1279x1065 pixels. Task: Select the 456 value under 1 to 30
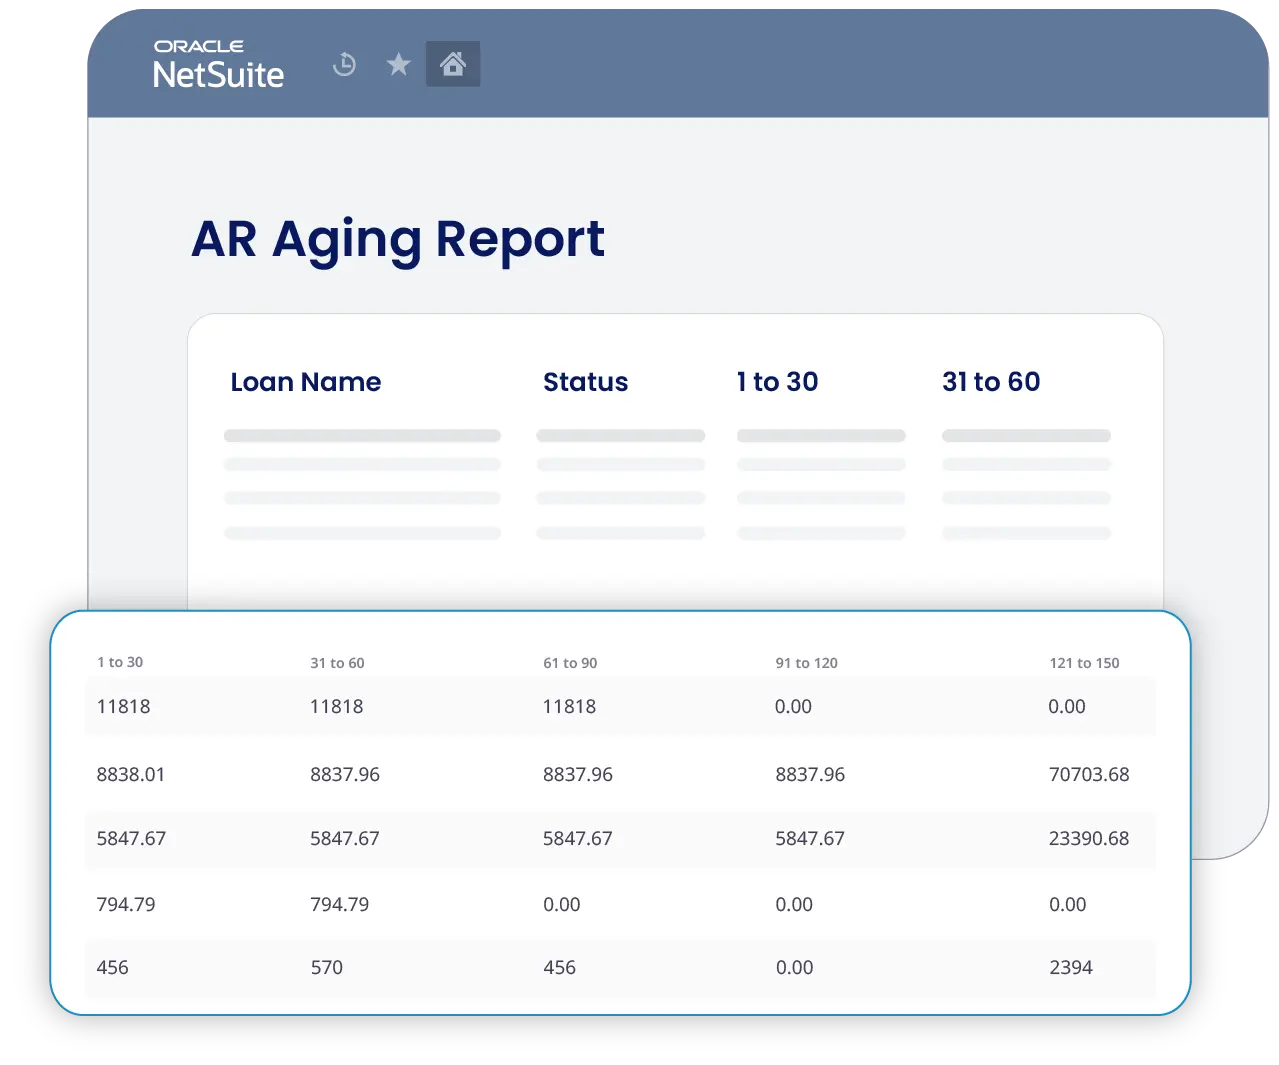111,968
